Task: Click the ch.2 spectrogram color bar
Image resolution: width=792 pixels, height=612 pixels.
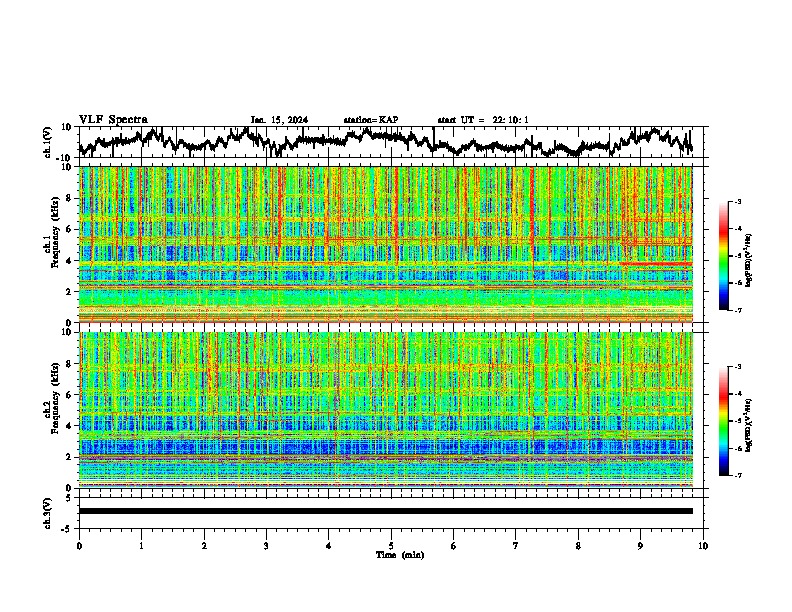Action: (723, 421)
